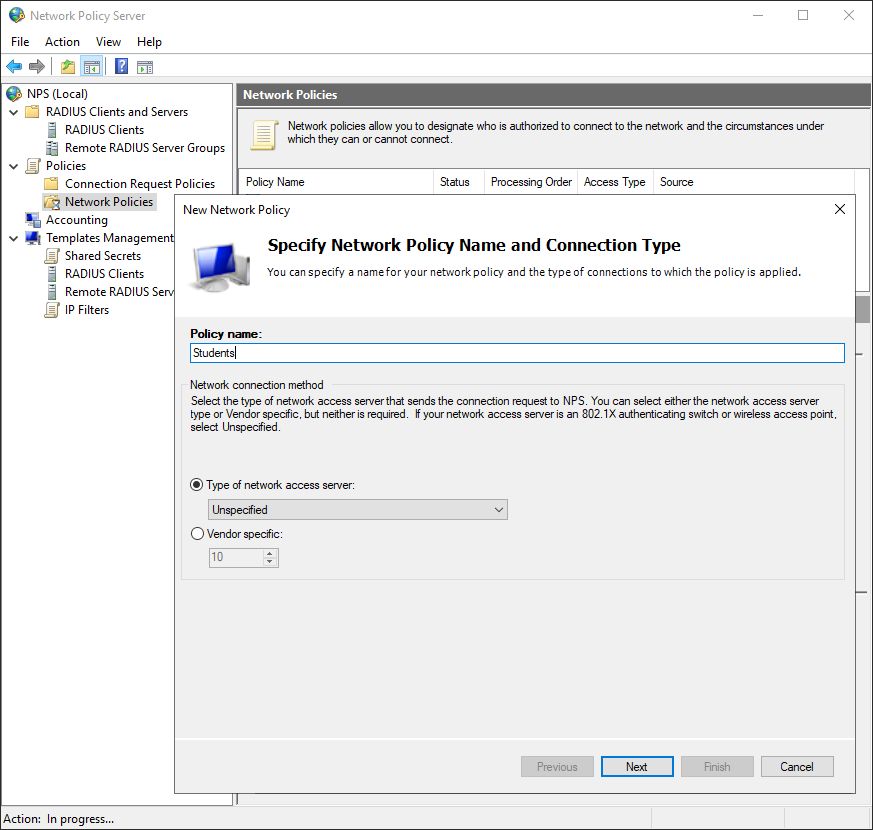Select the Connection Request Policies label
Viewport: 873px width, 830px height.
140,184
